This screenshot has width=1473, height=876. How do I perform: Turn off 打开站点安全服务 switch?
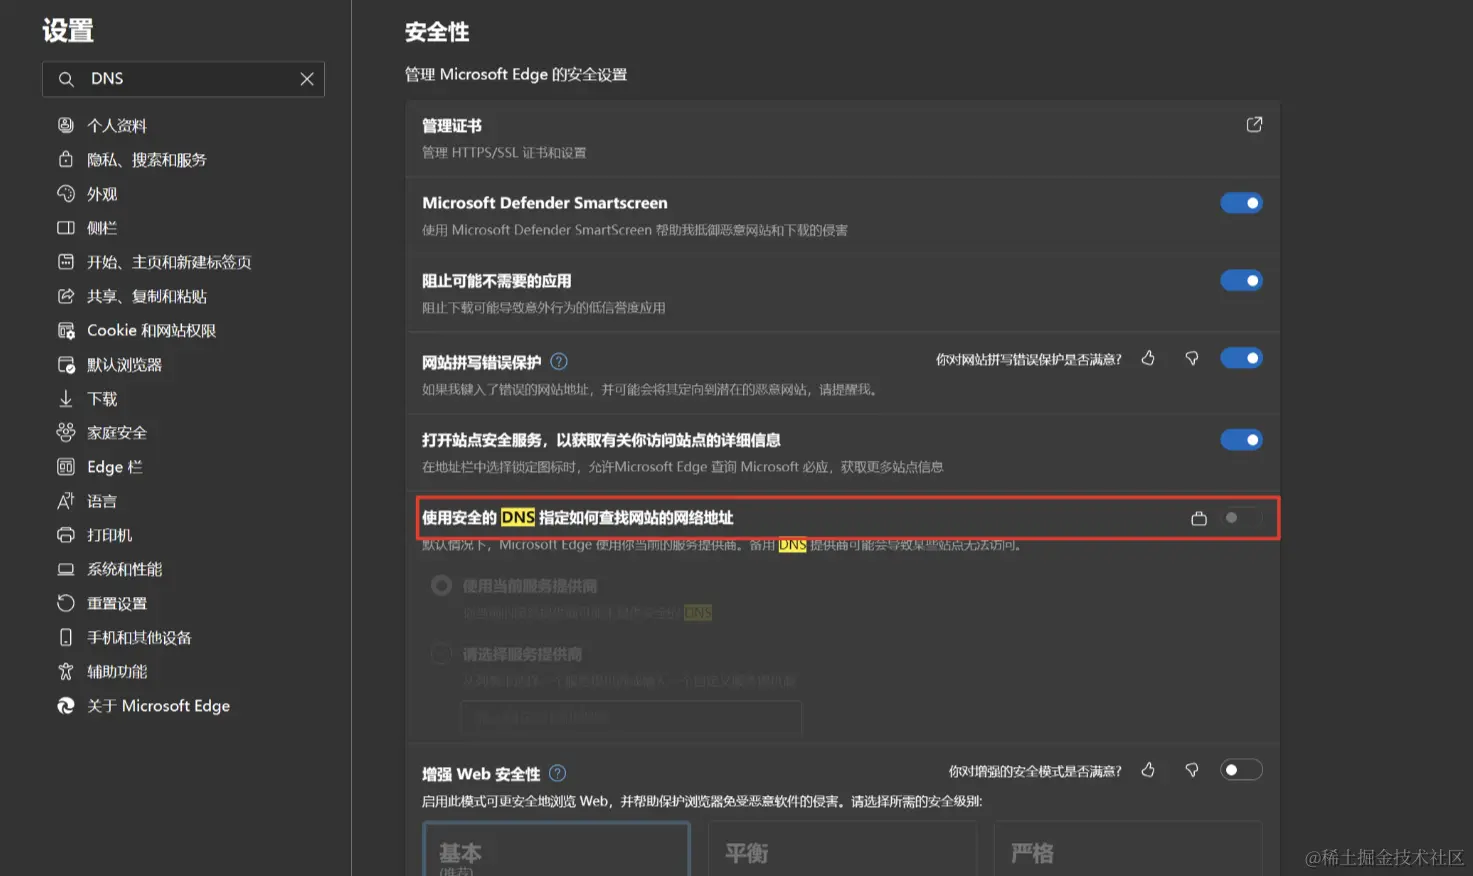pos(1241,440)
